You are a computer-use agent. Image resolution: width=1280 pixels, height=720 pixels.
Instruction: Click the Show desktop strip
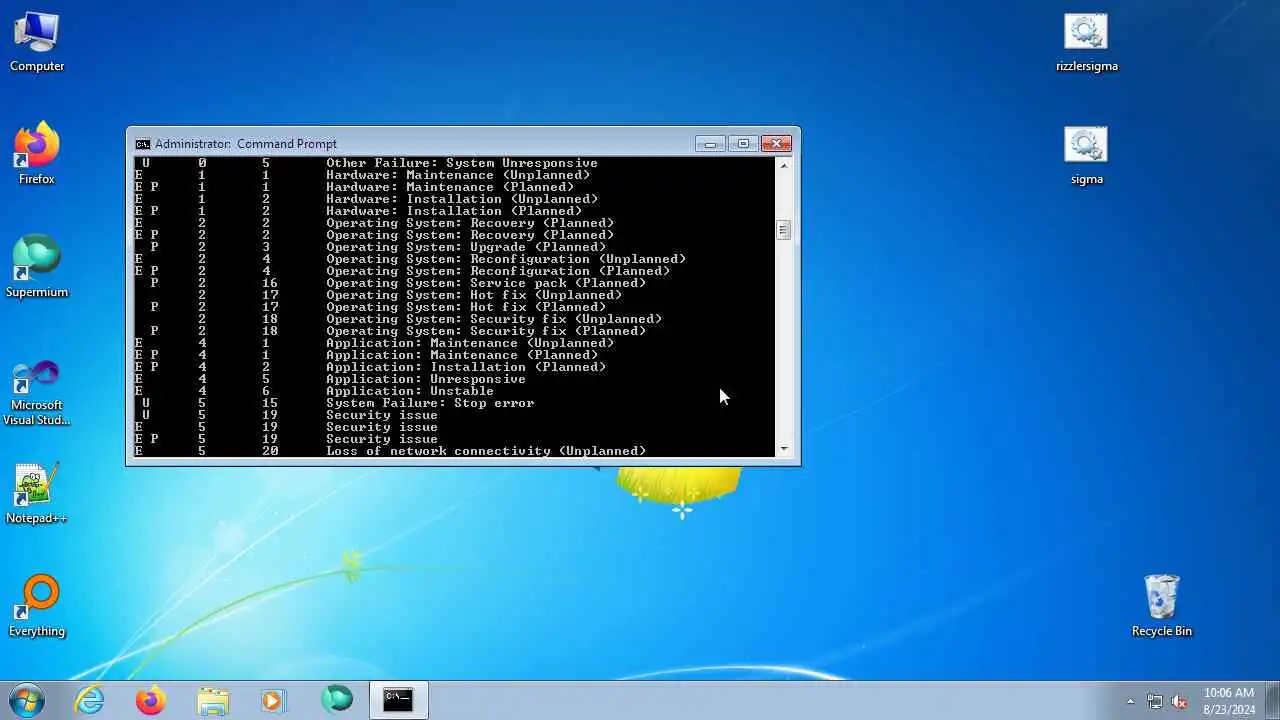point(1272,701)
